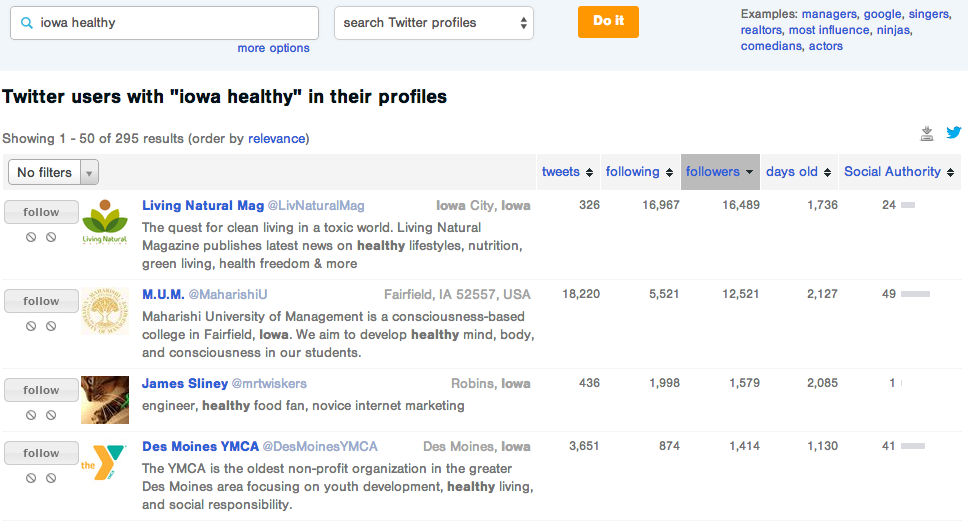968x527 pixels.
Task: Open the James Sliney name link
Action: (x=185, y=383)
